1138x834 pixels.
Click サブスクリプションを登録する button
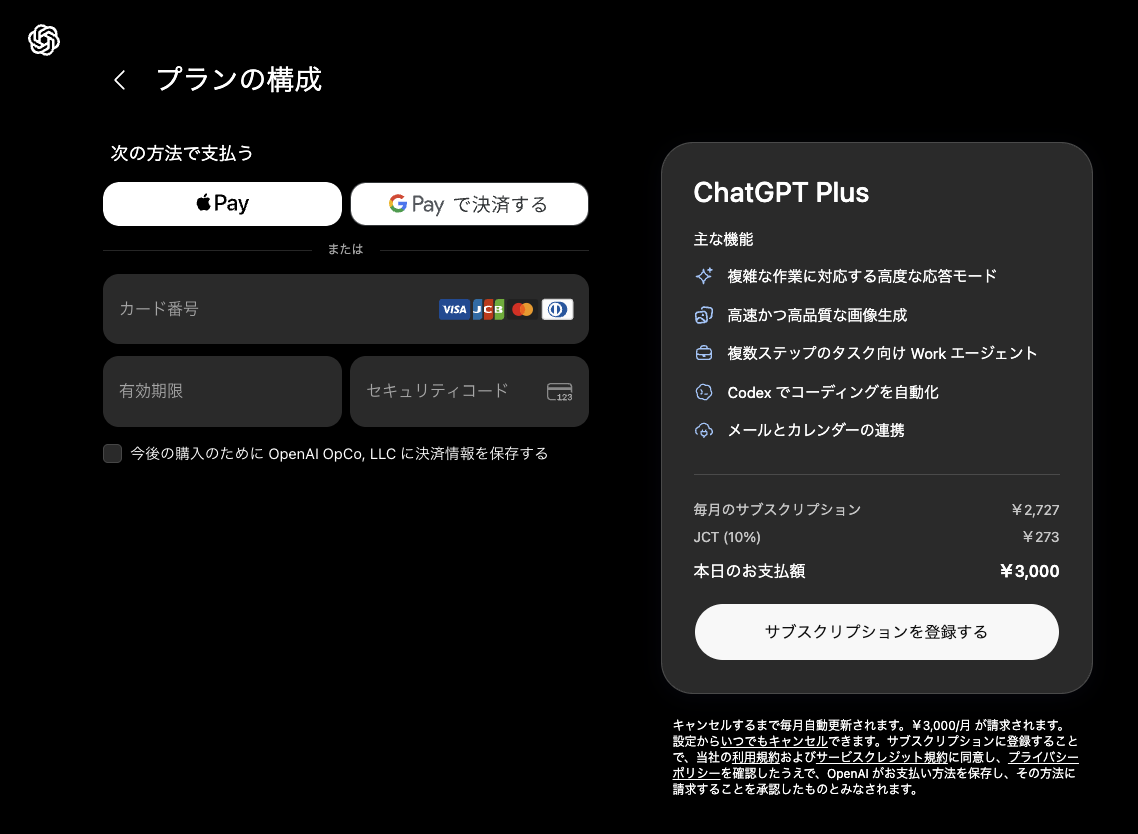point(877,632)
